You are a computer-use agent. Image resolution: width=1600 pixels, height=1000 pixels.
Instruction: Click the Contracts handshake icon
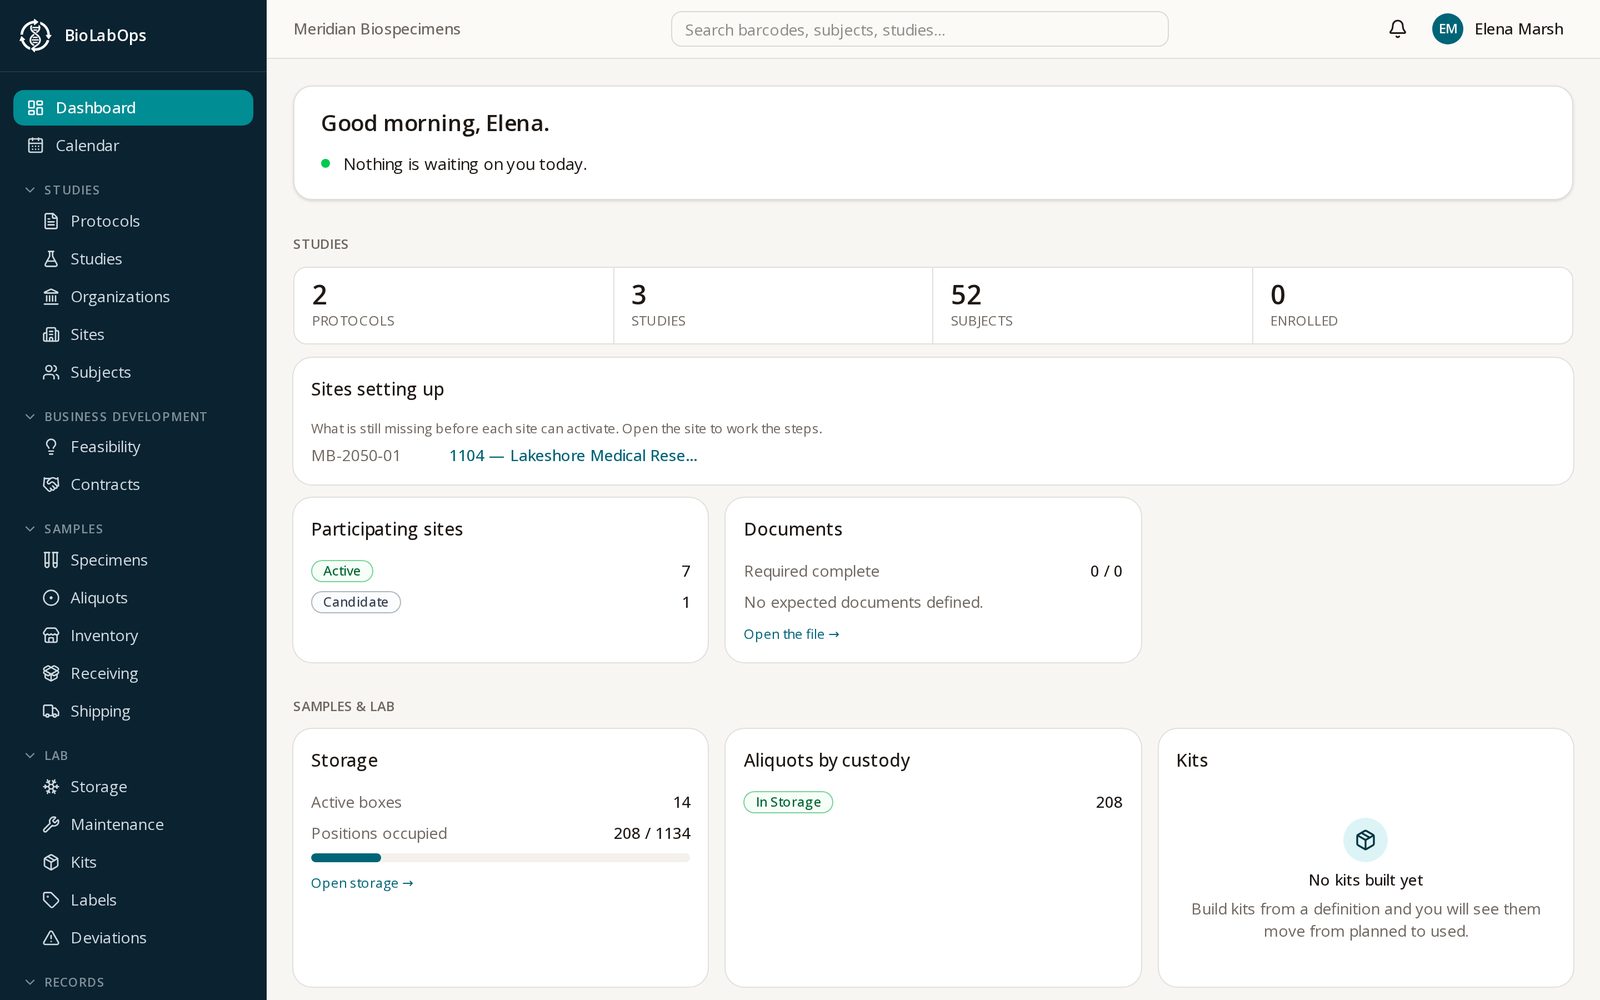pyautogui.click(x=51, y=485)
